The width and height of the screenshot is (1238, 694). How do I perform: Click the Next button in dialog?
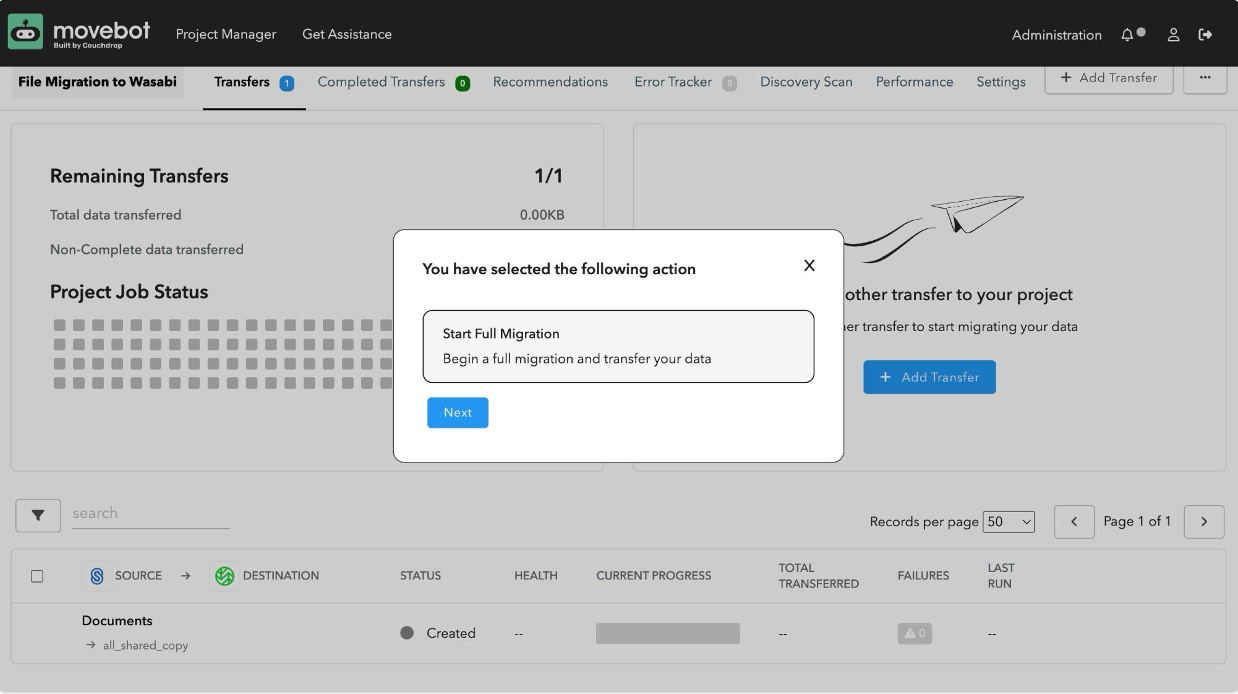[x=458, y=412]
